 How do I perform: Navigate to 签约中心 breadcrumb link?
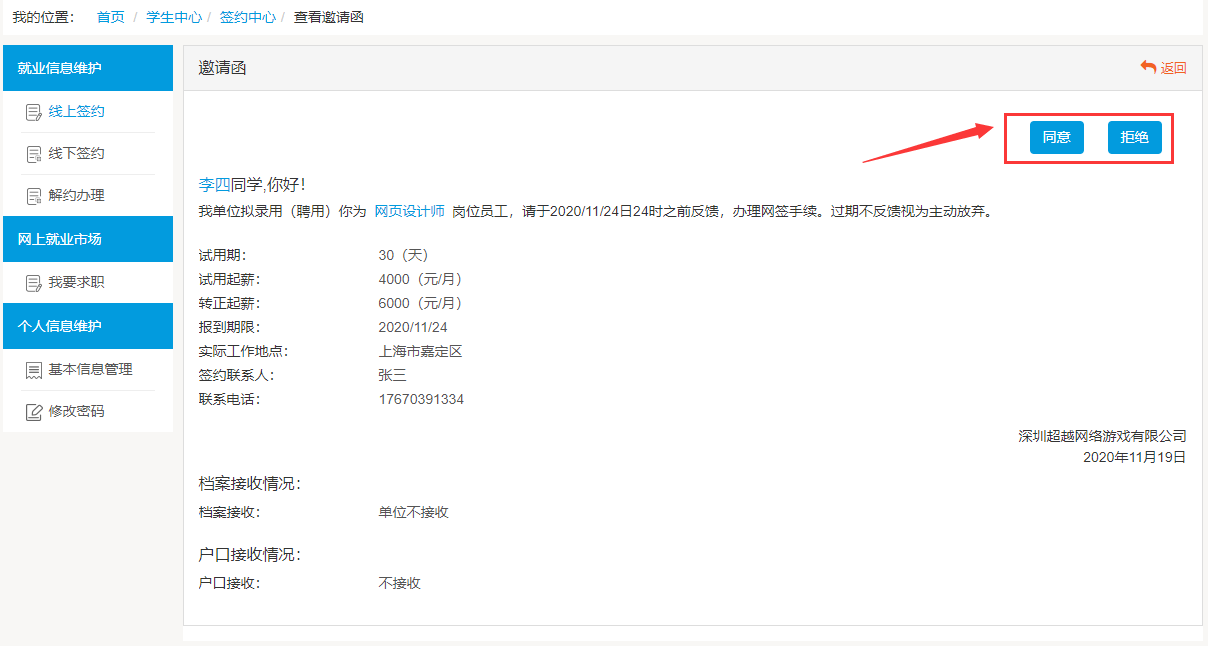click(247, 17)
